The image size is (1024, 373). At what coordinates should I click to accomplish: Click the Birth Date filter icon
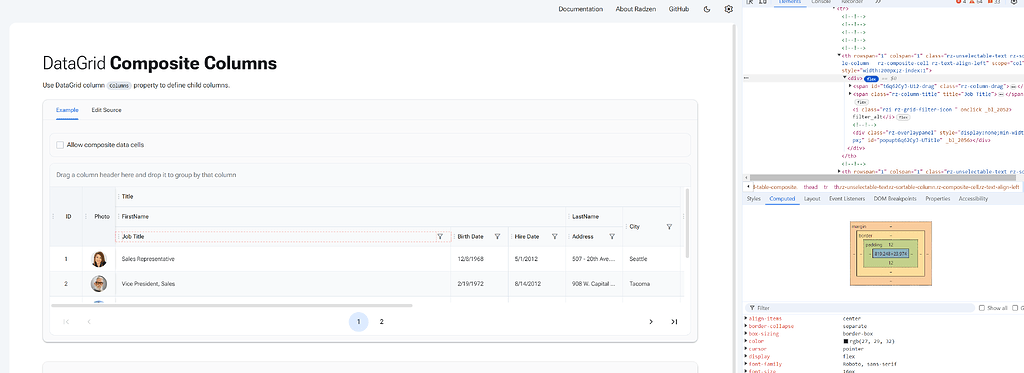tap(497, 236)
